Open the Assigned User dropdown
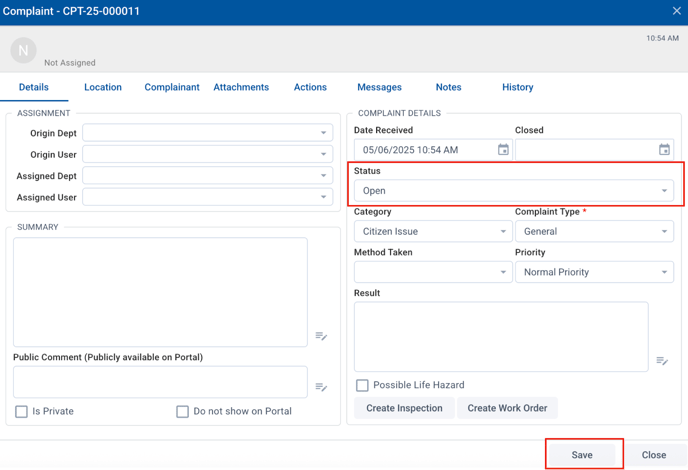Screen dimensions: 688x470 point(207,197)
